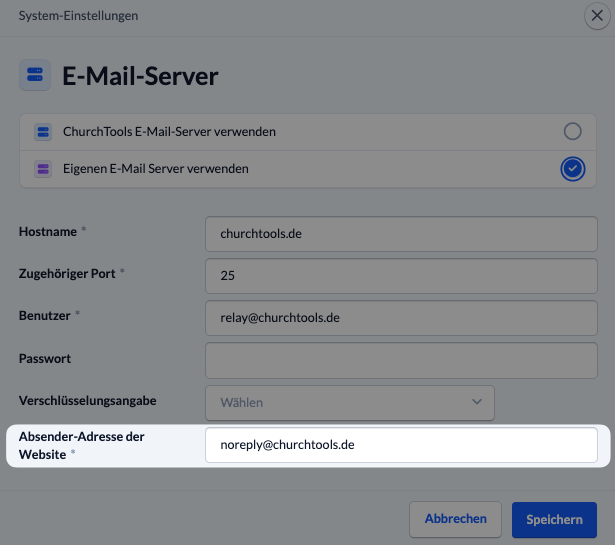Click the Absender-Adresse der Website field
The image size is (615, 545).
[403, 445]
